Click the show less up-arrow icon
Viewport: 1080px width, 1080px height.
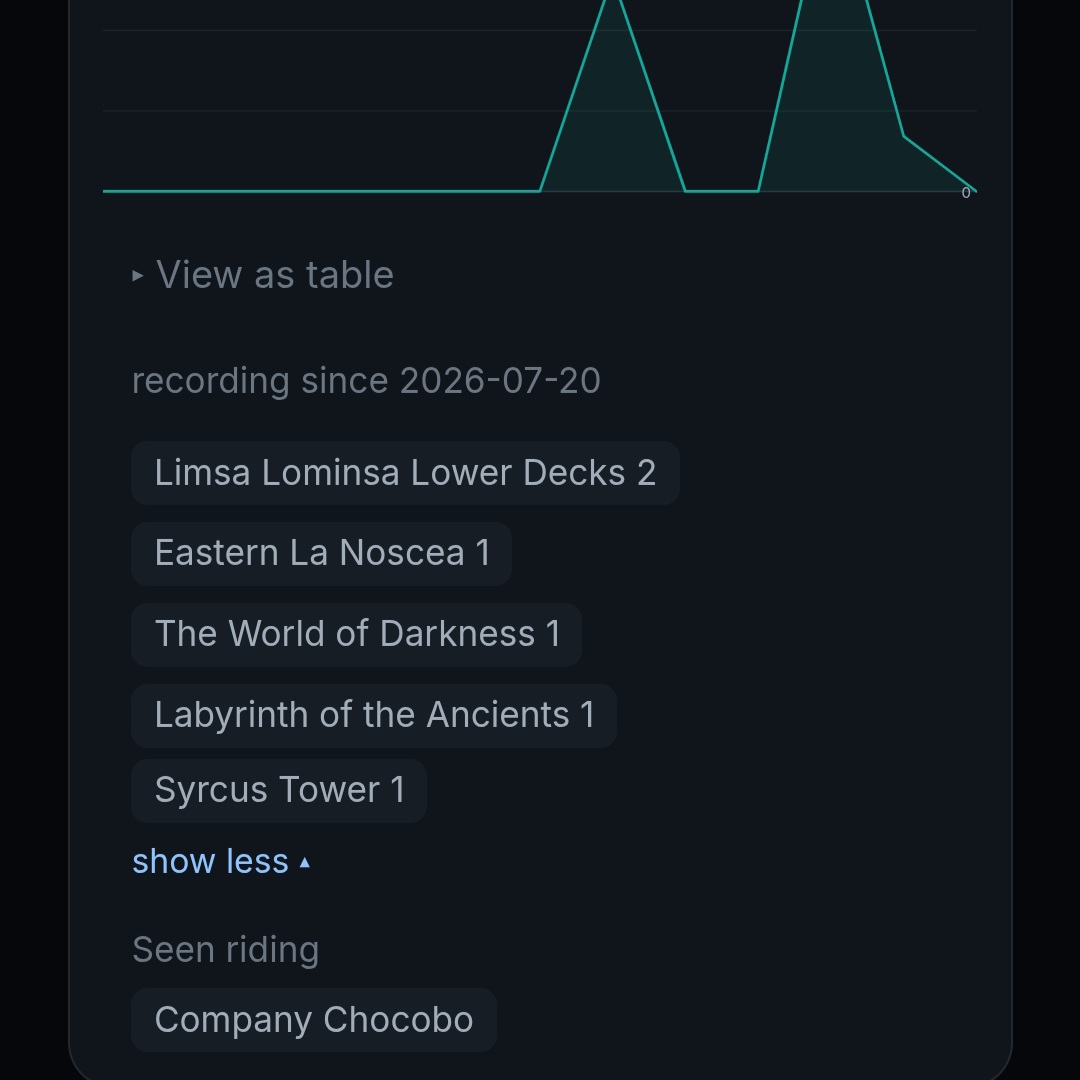pos(304,862)
